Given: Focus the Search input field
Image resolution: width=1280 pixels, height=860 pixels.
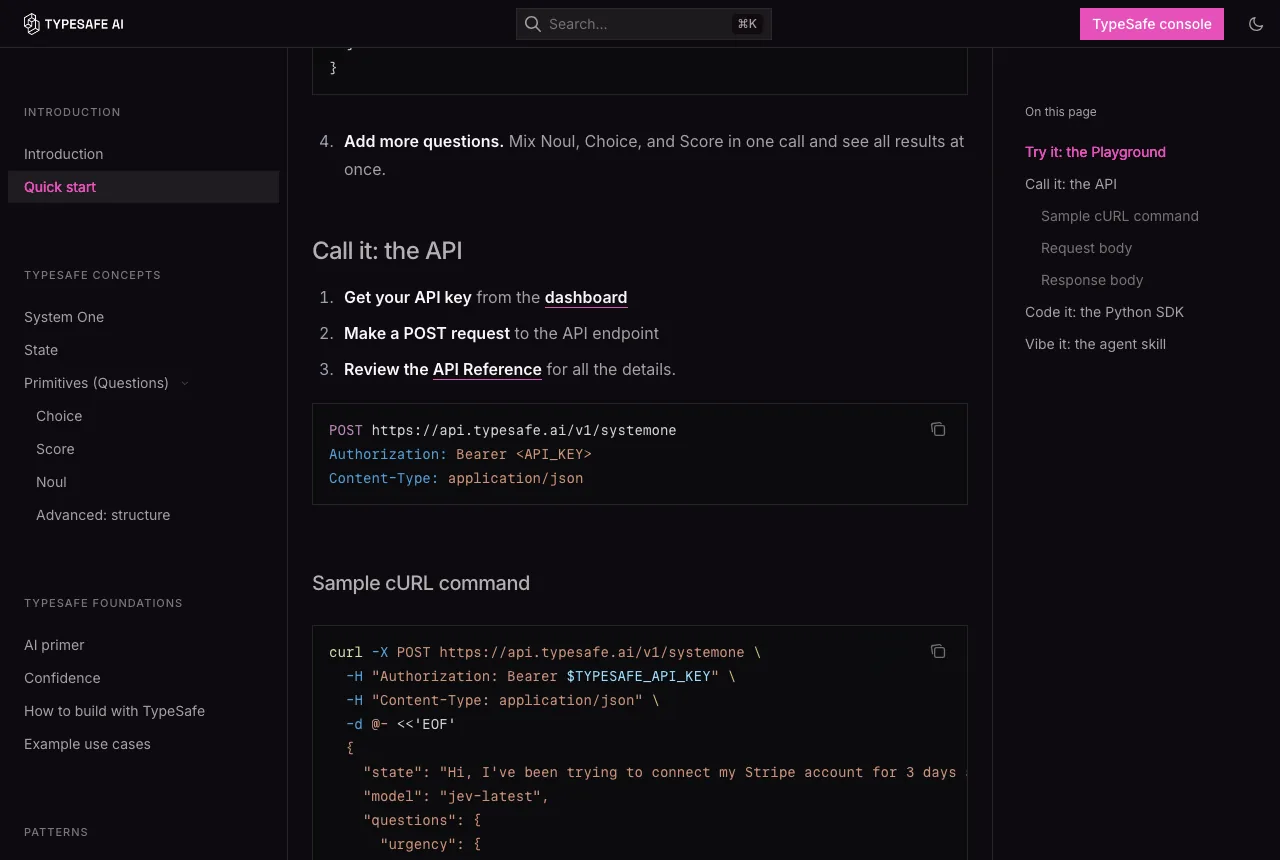Looking at the screenshot, I should point(643,24).
